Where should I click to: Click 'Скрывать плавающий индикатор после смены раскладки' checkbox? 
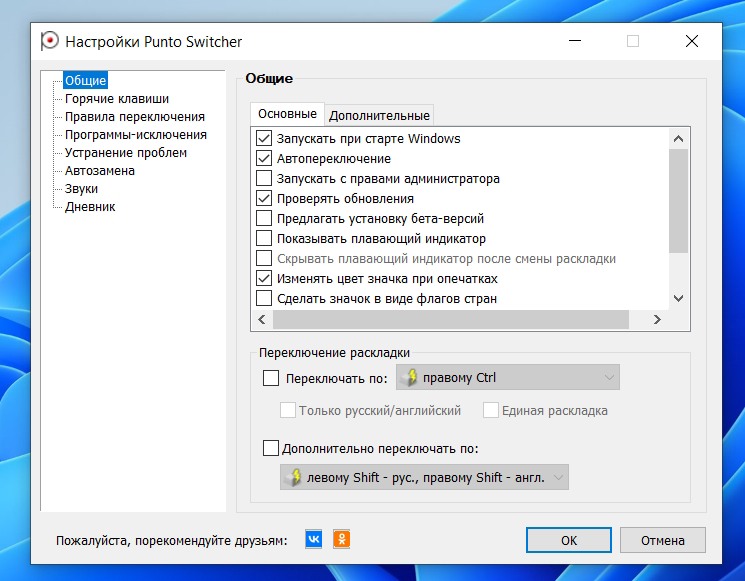coord(264,258)
